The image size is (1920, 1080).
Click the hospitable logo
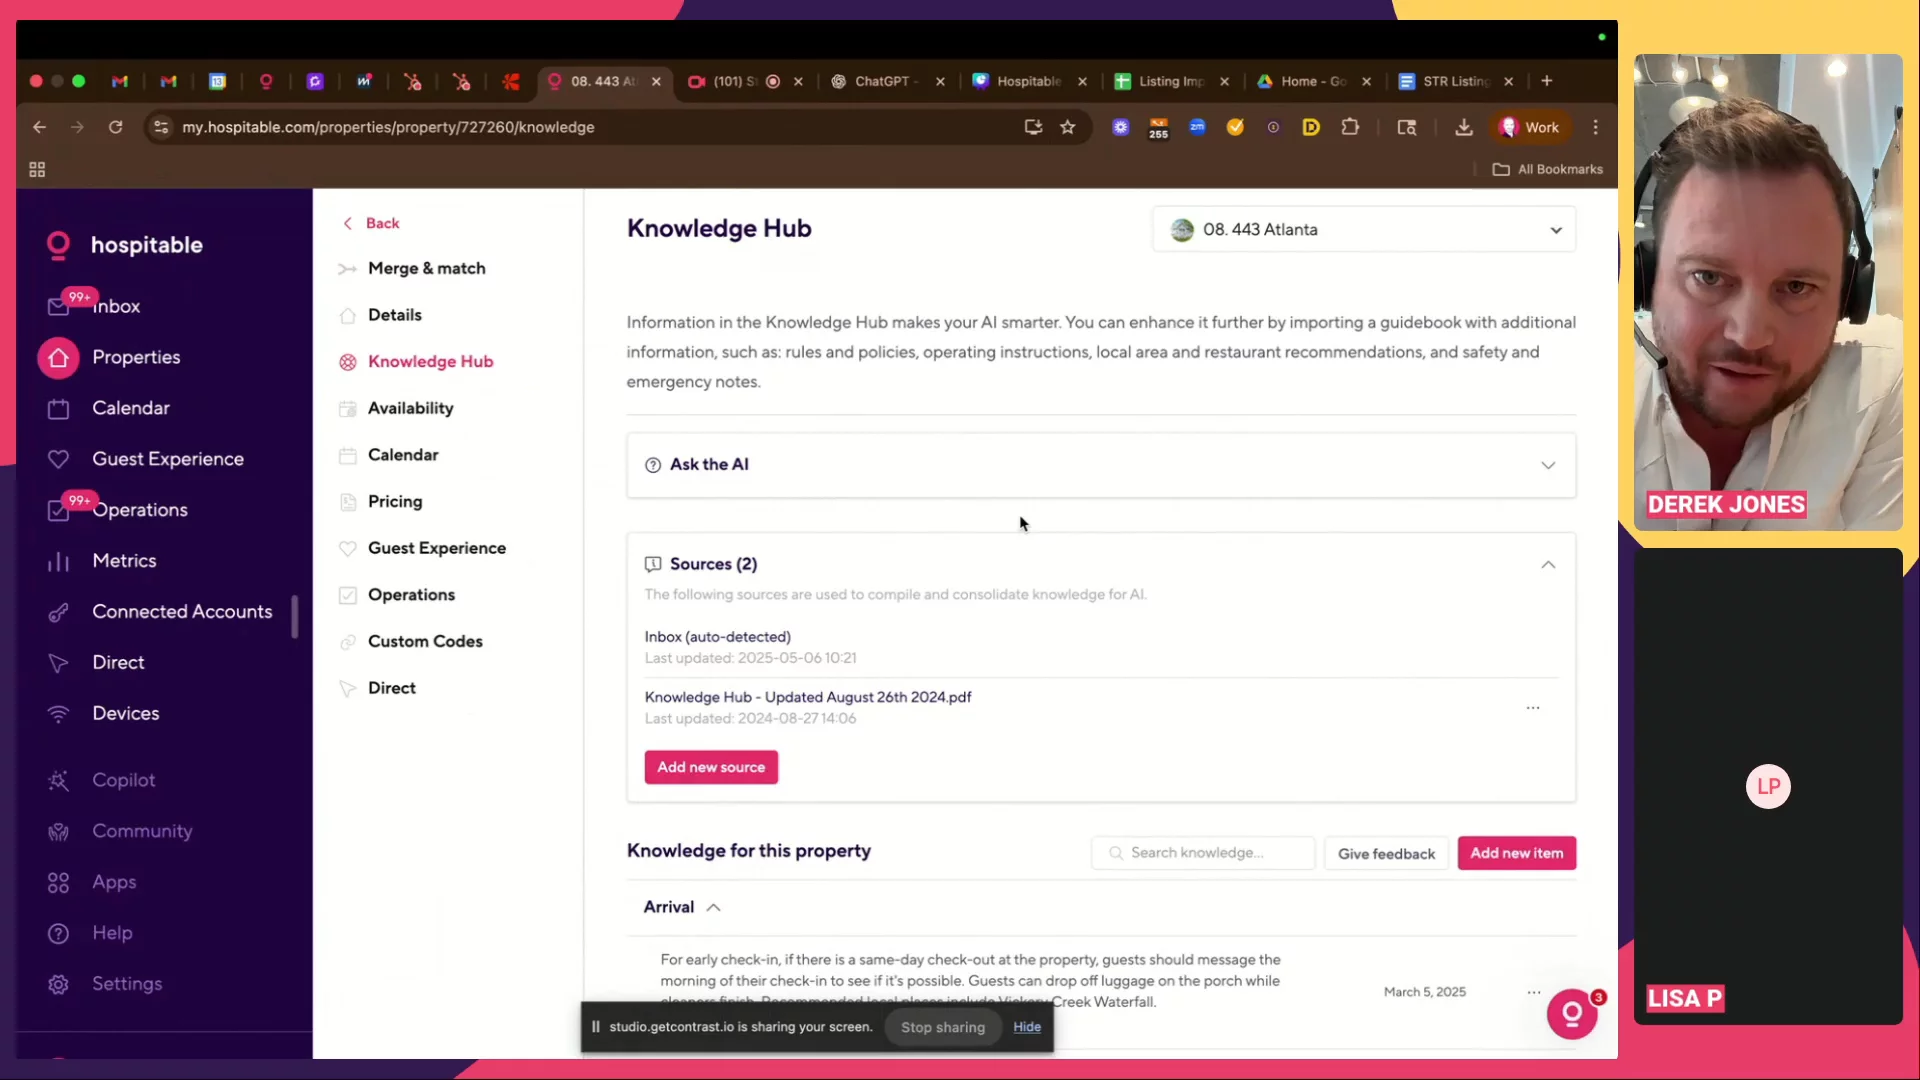pyautogui.click(x=125, y=245)
